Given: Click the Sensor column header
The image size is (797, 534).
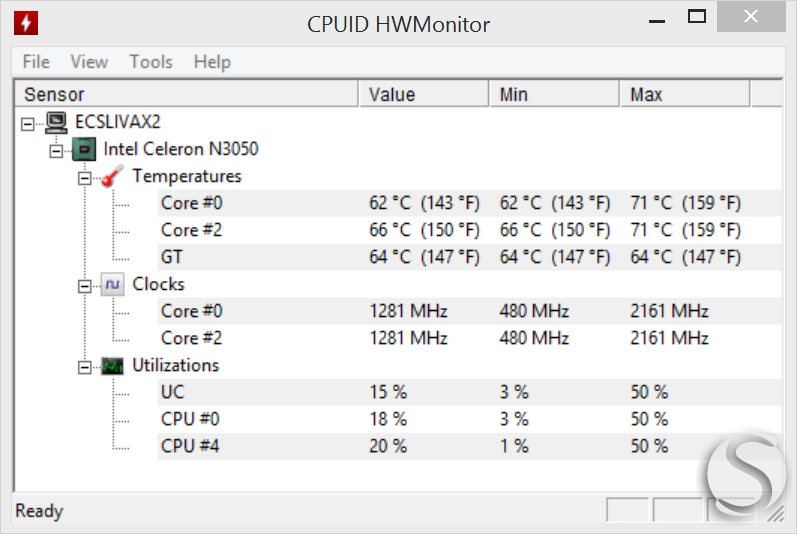Looking at the screenshot, I should click(187, 94).
